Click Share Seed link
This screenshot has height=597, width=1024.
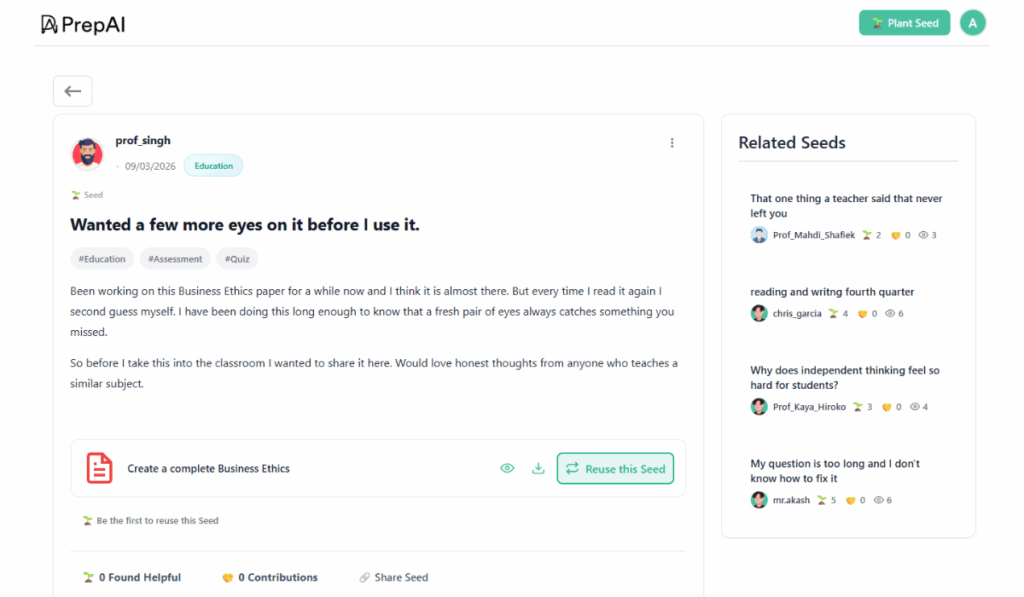(394, 577)
